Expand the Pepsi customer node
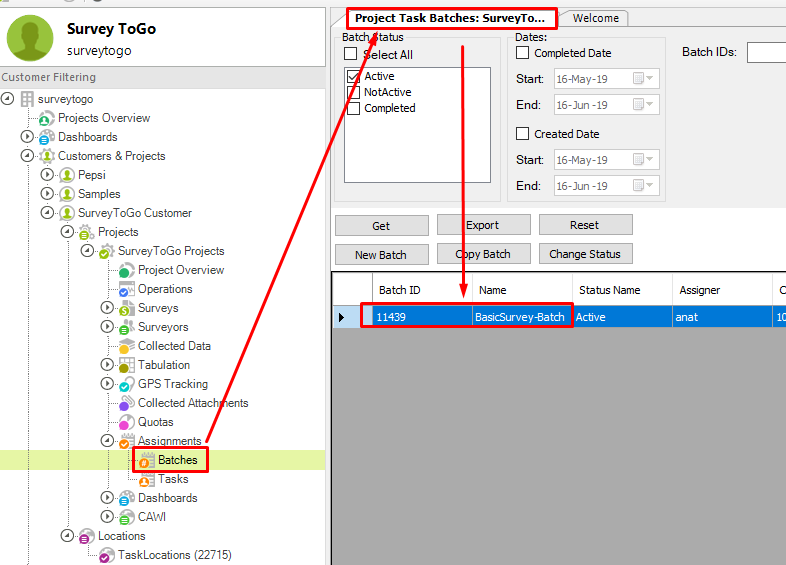786x565 pixels. 47,174
